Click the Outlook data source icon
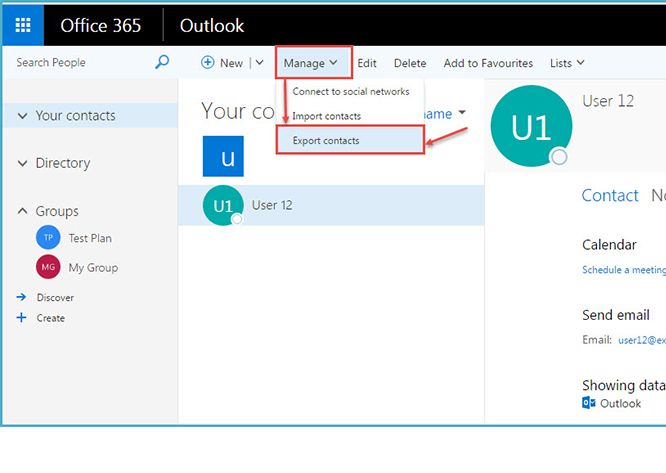 pos(589,403)
